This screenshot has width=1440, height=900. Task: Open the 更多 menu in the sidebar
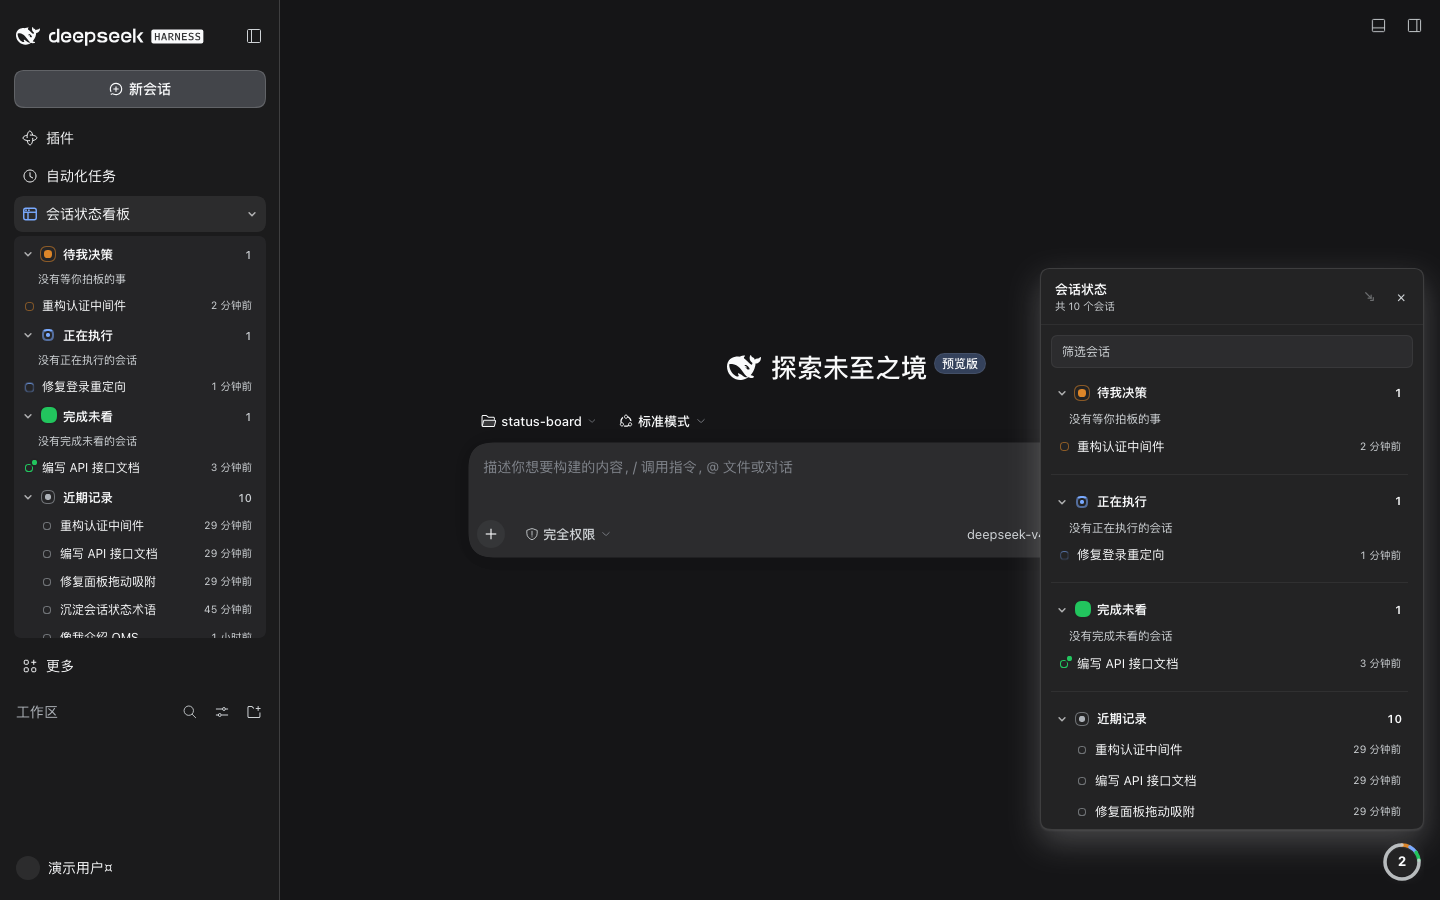(x=140, y=666)
